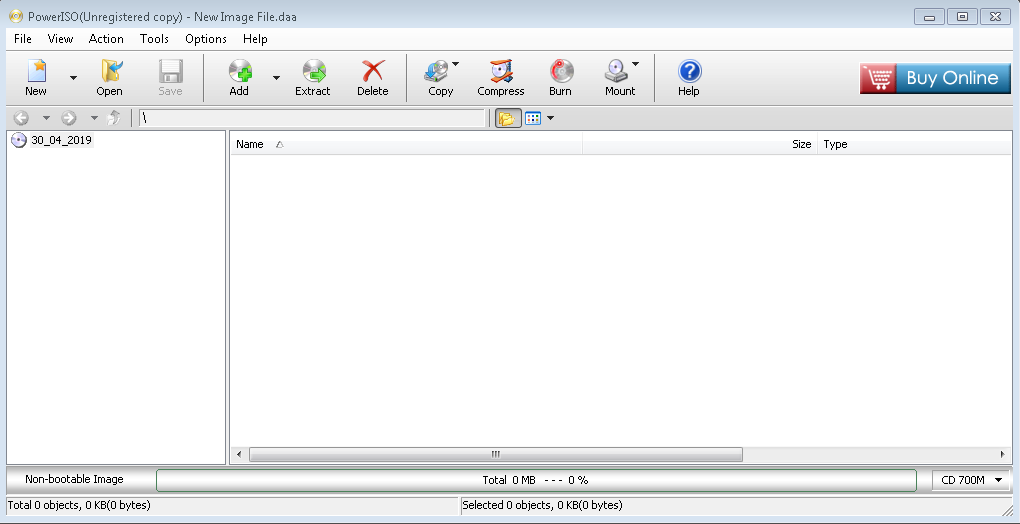This screenshot has height=524, width=1020.
Task: Open the view mode dropdown arrow
Action: click(x=550, y=118)
